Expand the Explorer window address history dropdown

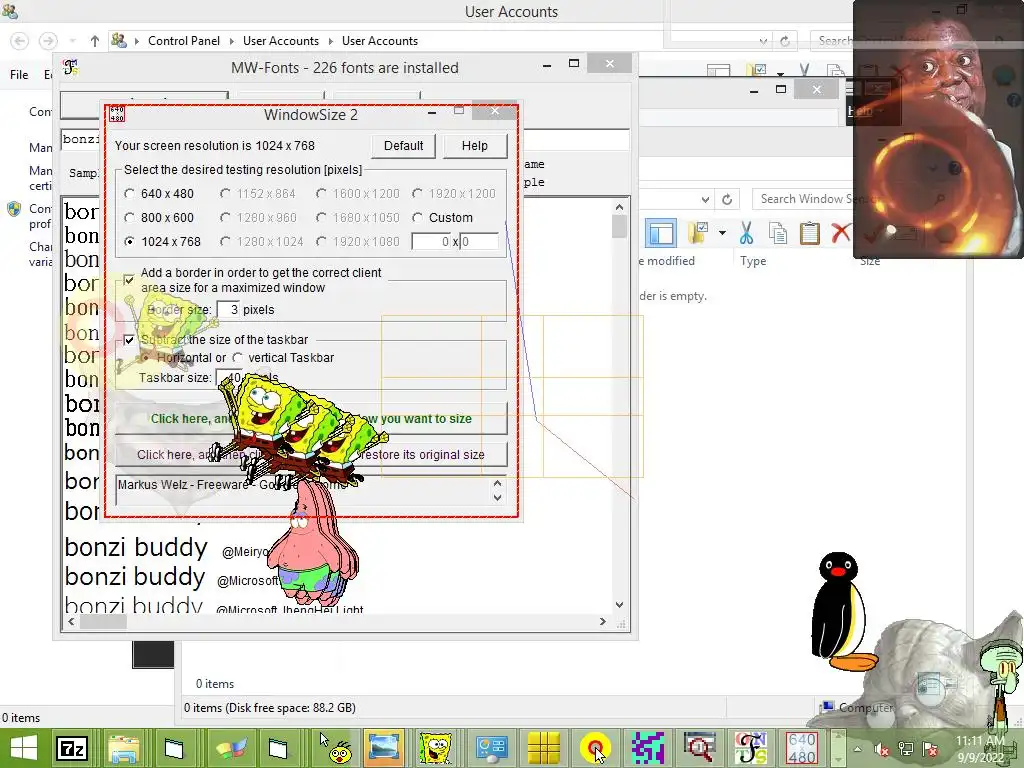(x=705, y=199)
